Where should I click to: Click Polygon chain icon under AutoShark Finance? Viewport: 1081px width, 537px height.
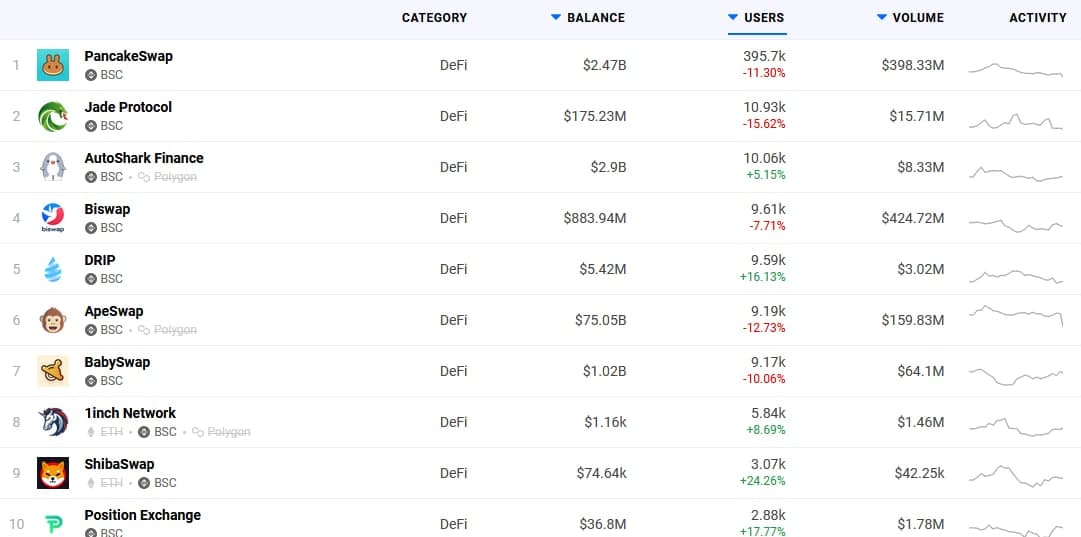(x=144, y=177)
